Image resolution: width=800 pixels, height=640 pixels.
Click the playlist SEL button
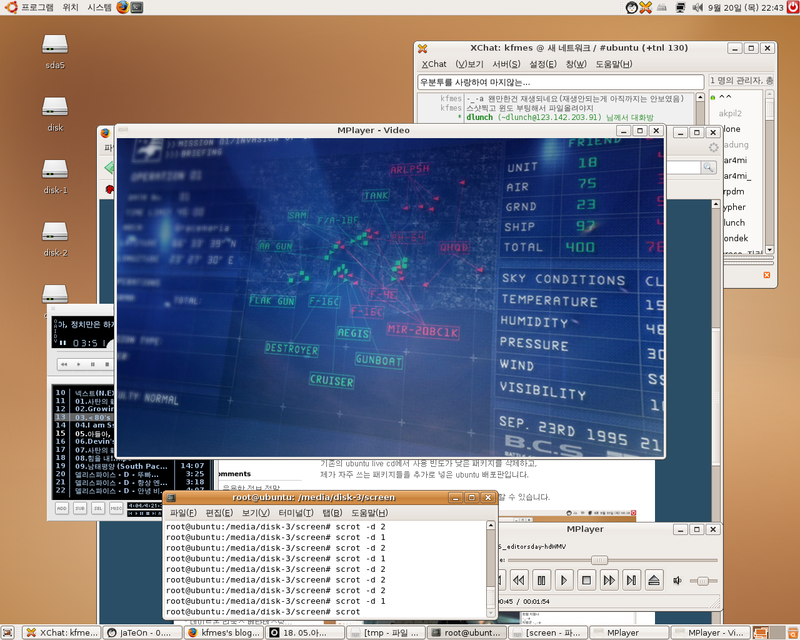tap(98, 508)
